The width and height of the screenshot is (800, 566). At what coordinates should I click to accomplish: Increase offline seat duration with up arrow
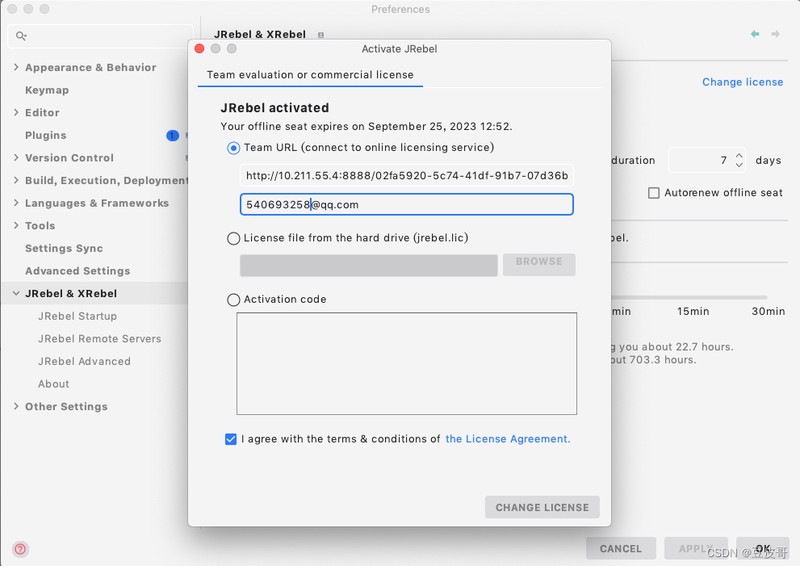click(739, 155)
